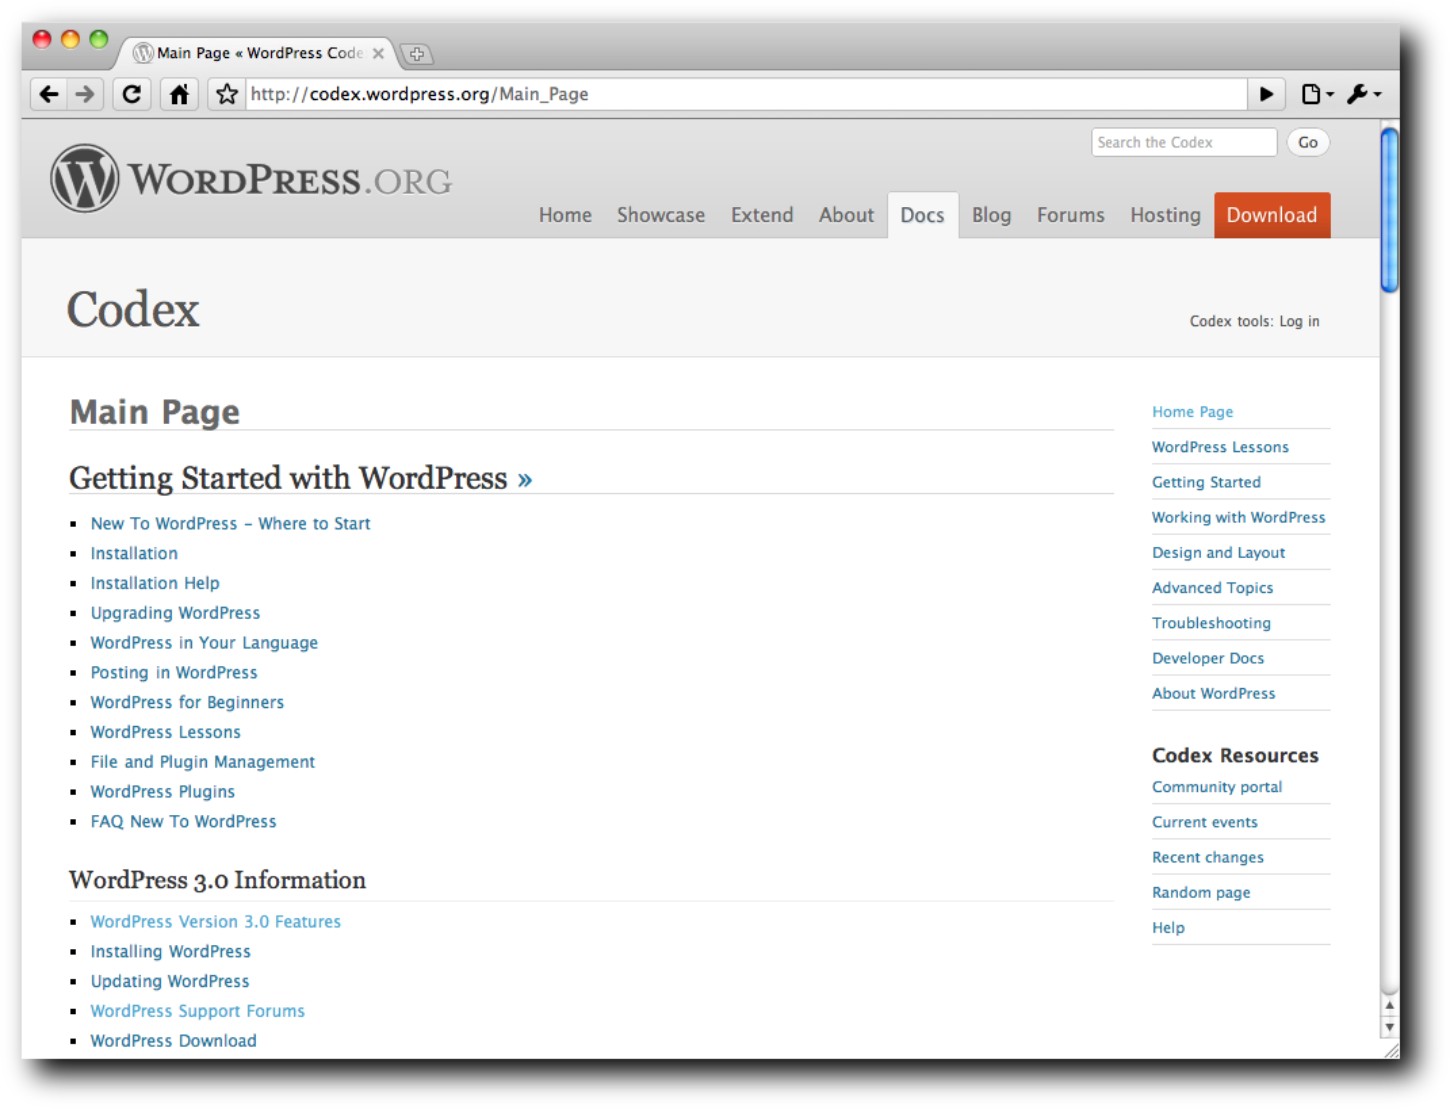Open FAQ New To WordPress link
Image resolution: width=1450 pixels, height=1109 pixels.
183,822
